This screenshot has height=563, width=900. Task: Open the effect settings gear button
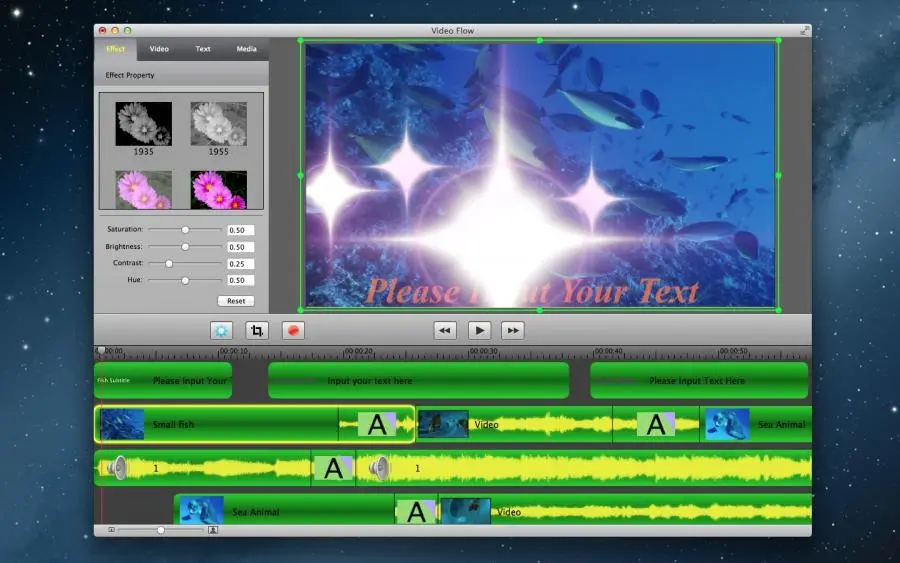(221, 331)
